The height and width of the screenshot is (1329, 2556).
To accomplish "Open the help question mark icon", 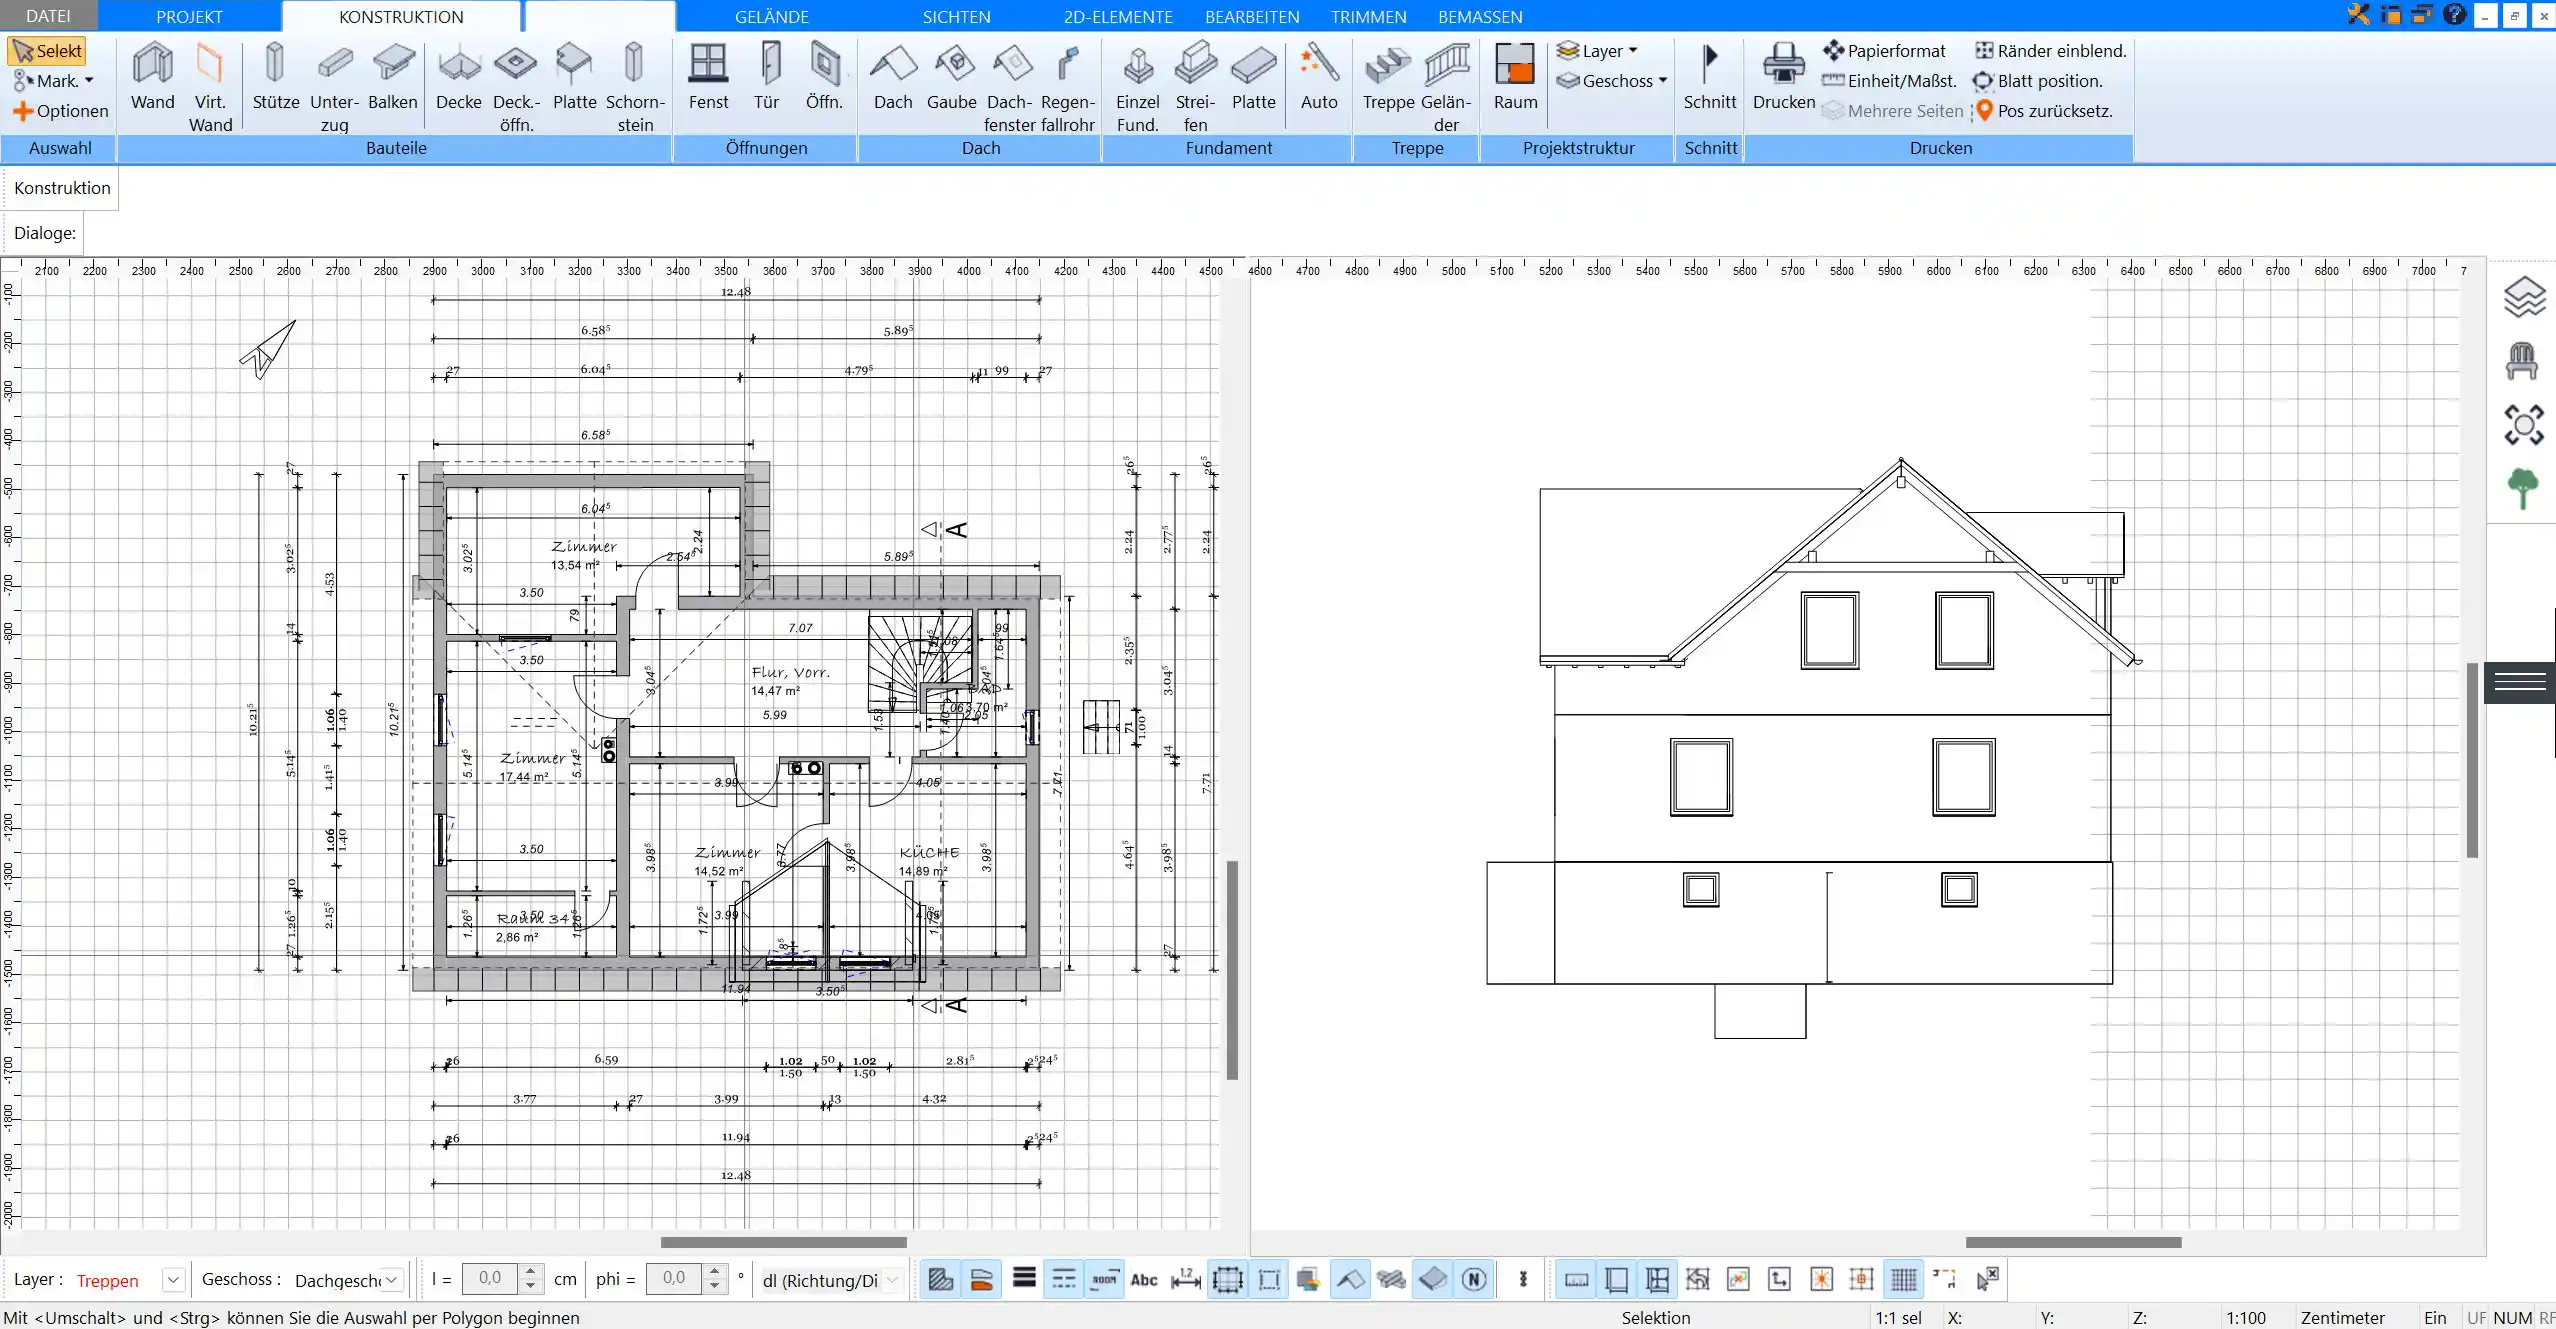I will click(2454, 14).
